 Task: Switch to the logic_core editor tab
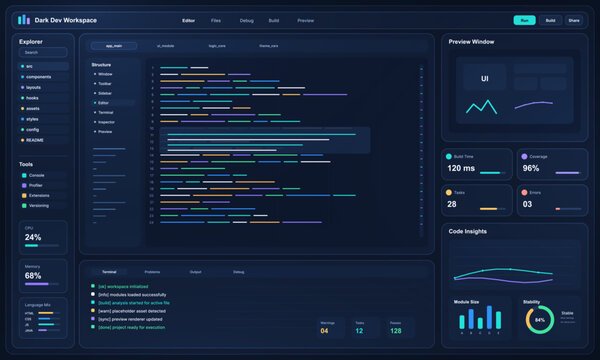click(217, 46)
